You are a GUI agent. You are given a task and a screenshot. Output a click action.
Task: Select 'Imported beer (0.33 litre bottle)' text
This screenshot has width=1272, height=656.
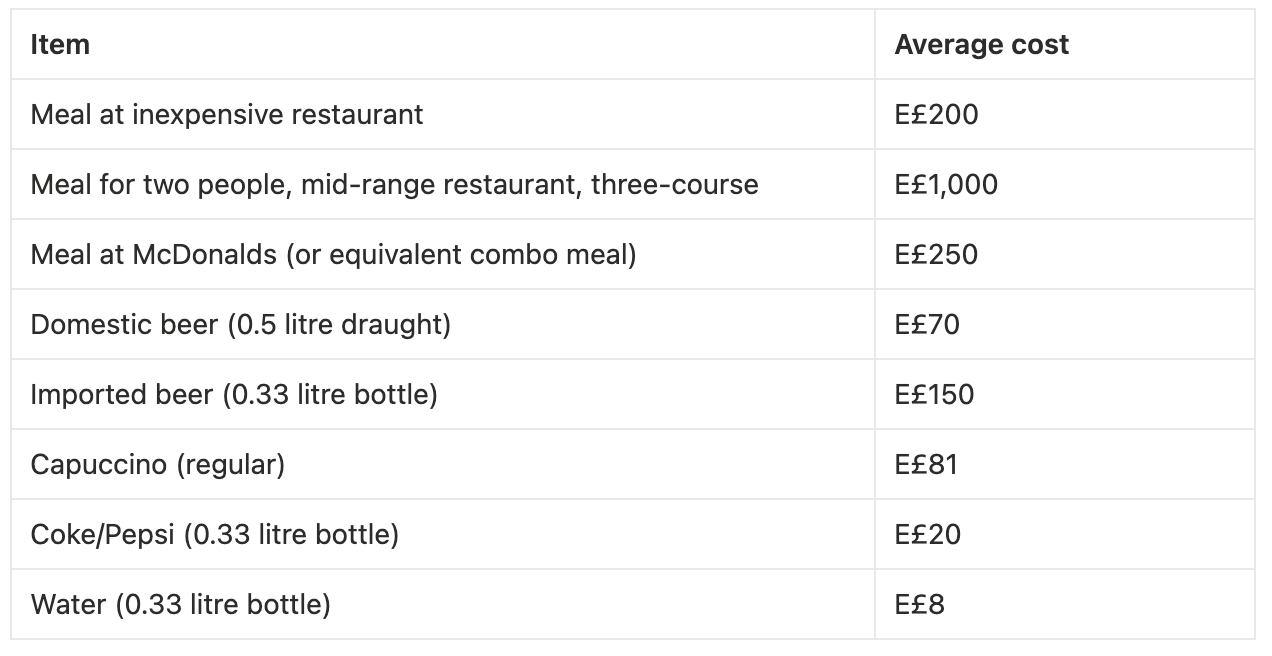point(234,395)
